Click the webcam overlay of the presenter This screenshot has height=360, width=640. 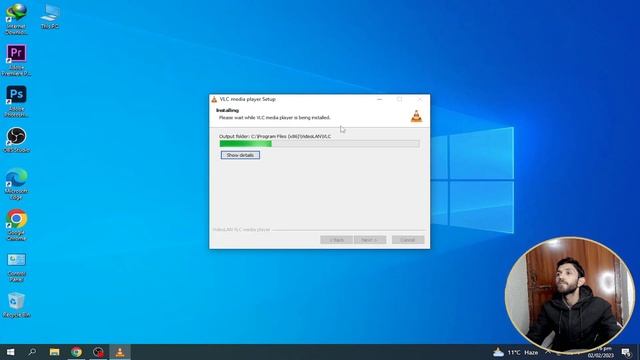[570, 295]
